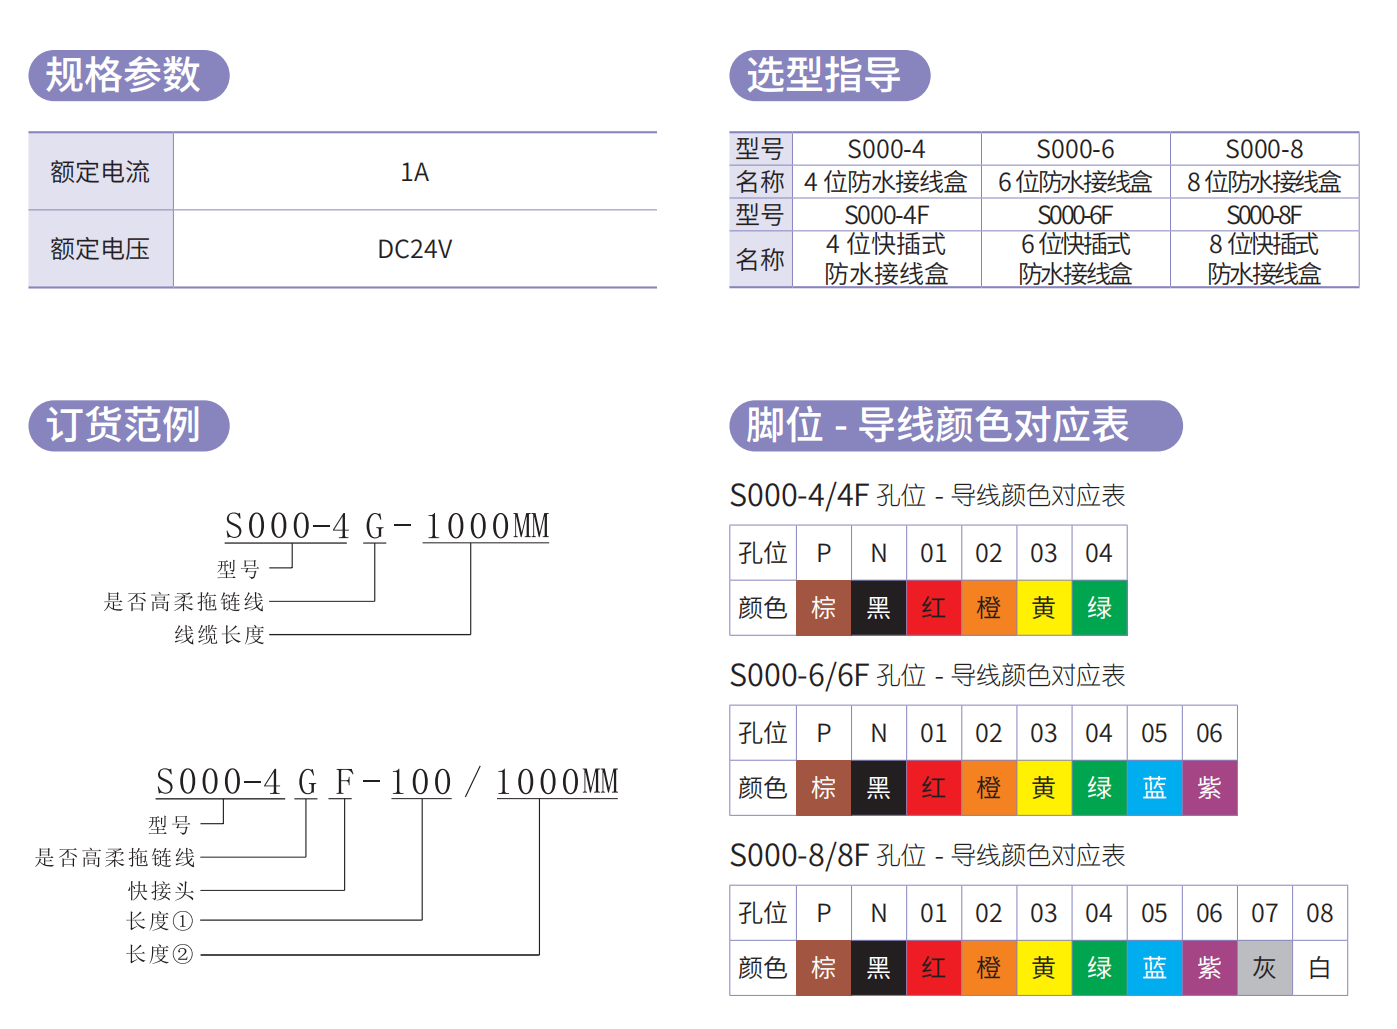Click the letter F in second order example

coord(344,782)
